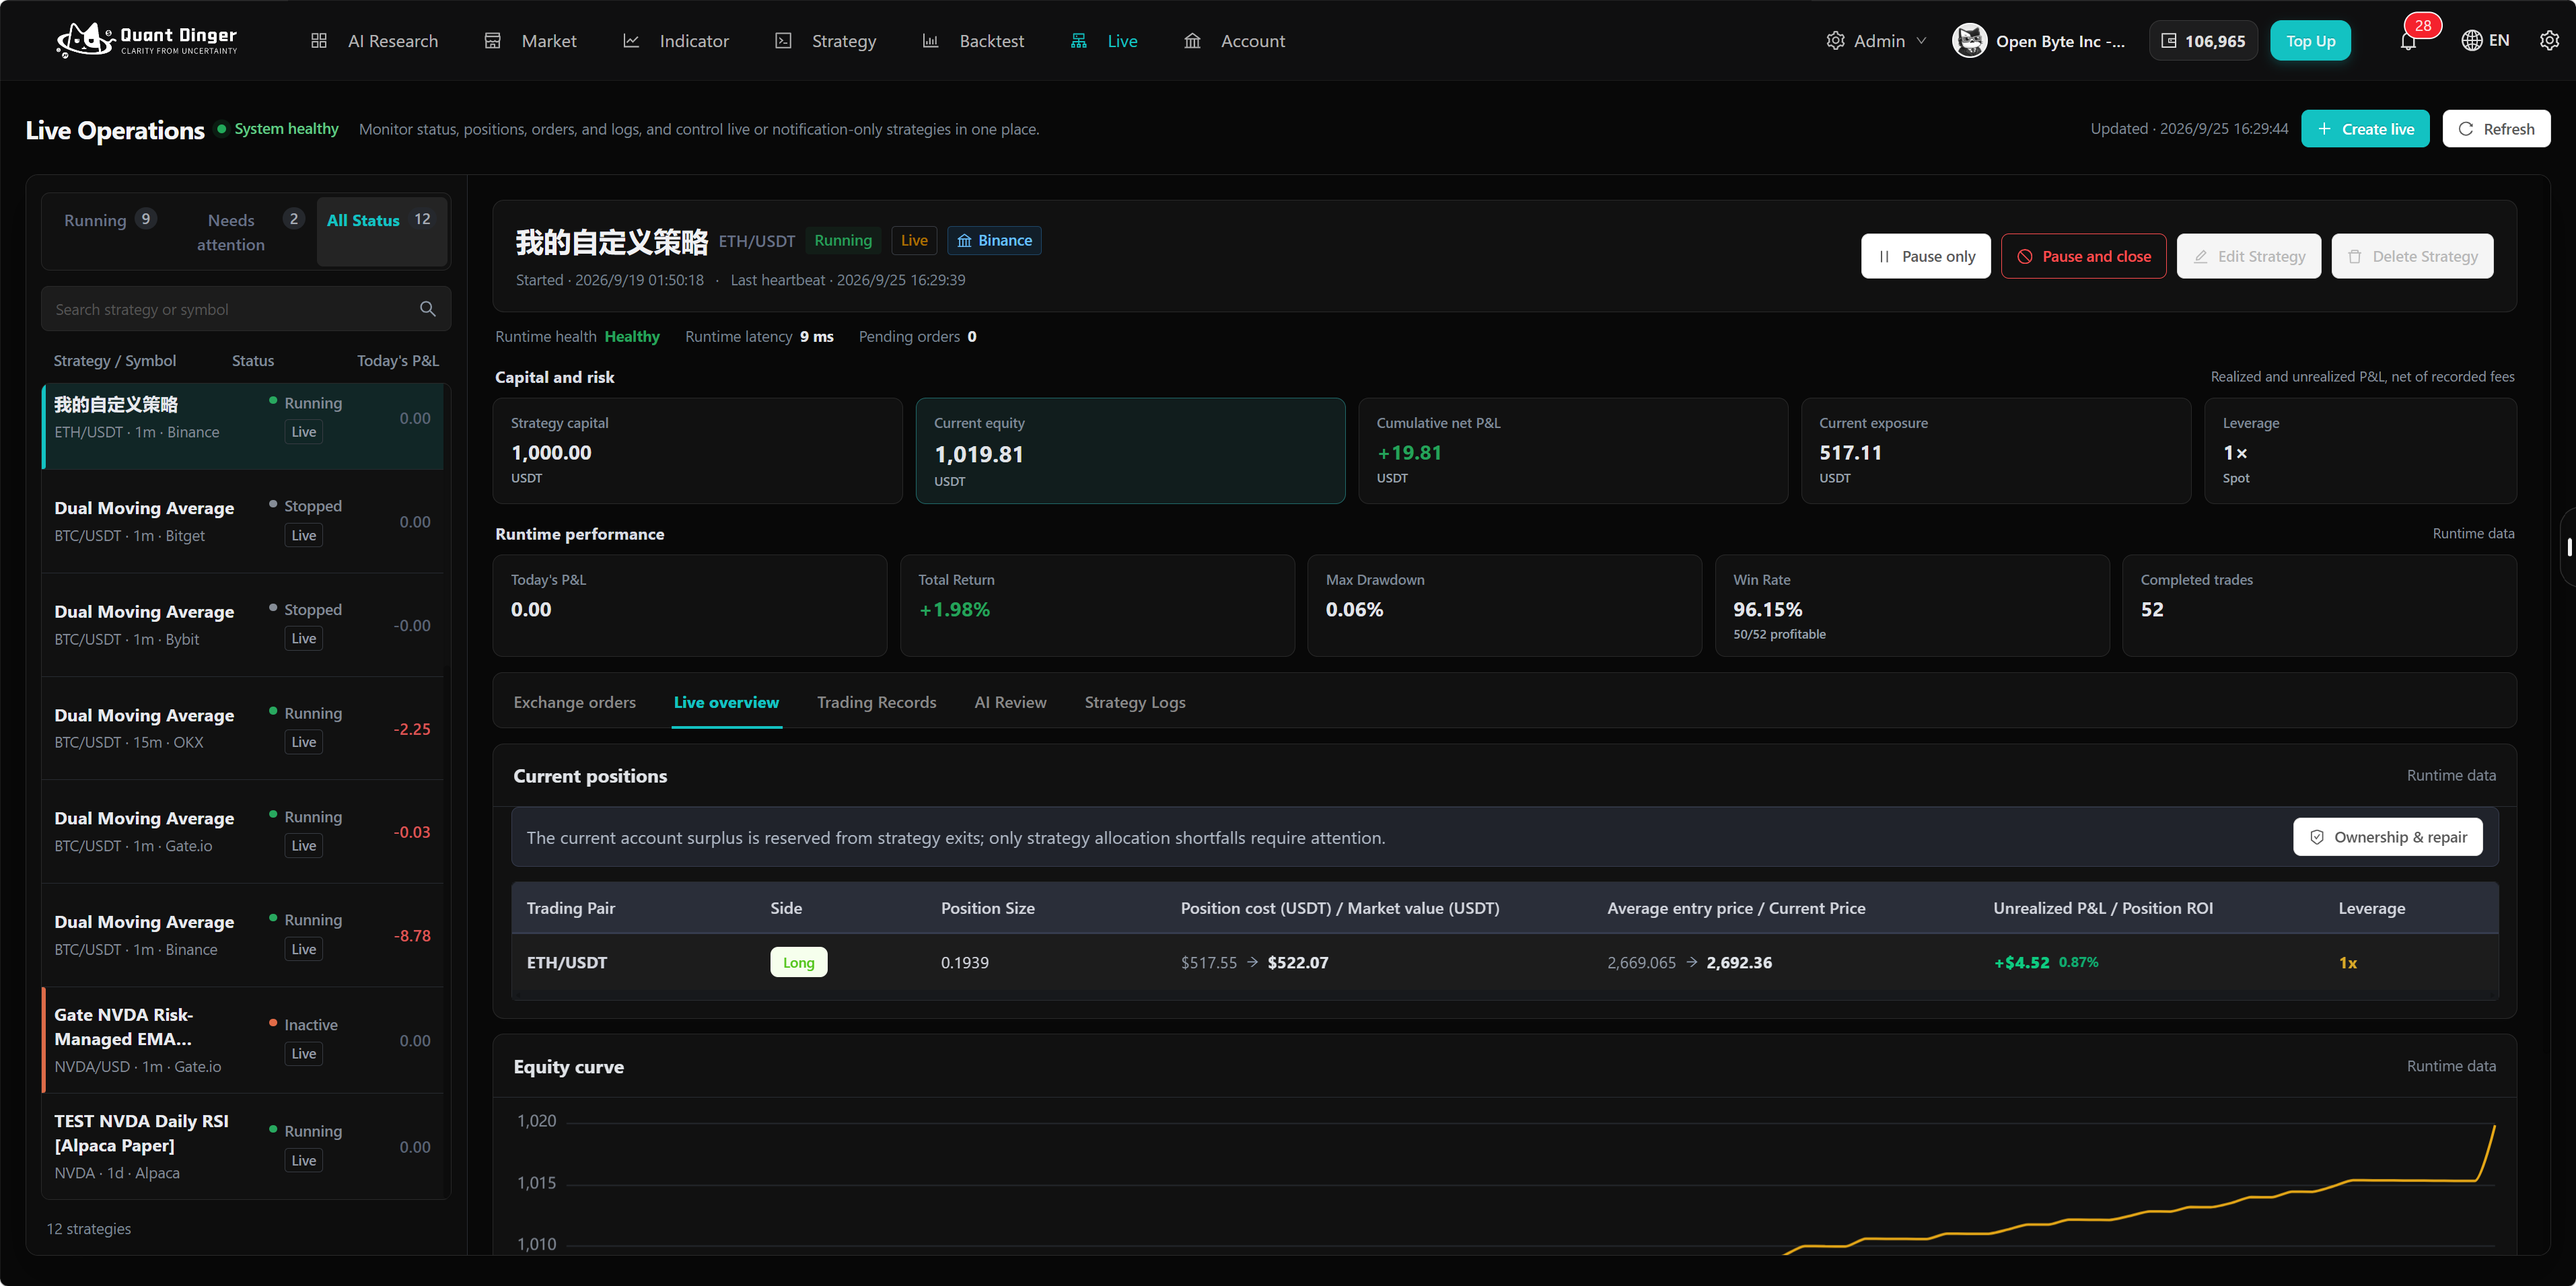Open the Trading Records tab
The width and height of the screenshot is (2576, 1286).
[876, 702]
